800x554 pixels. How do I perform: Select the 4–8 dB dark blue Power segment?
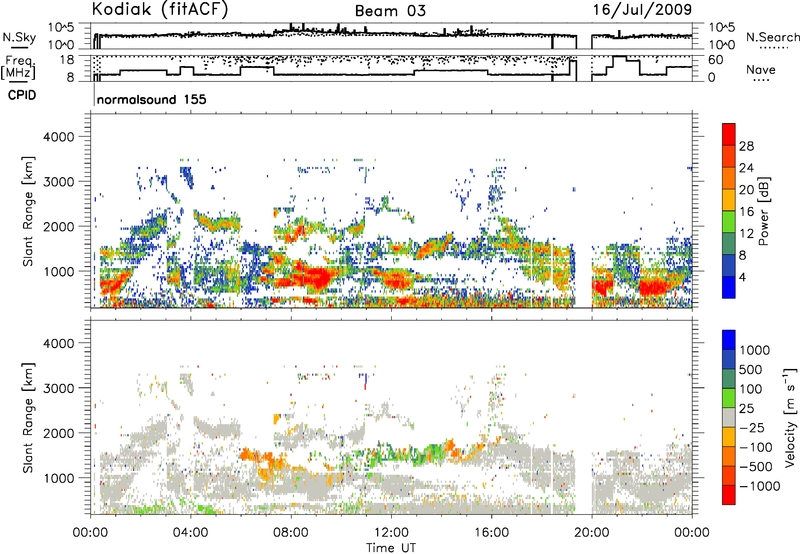coord(729,266)
